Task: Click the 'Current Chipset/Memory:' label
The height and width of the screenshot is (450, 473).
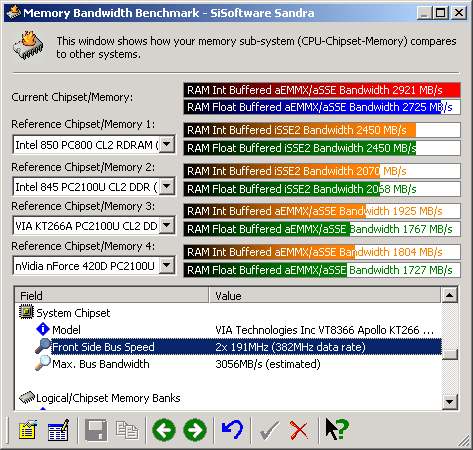Action: (x=72, y=97)
